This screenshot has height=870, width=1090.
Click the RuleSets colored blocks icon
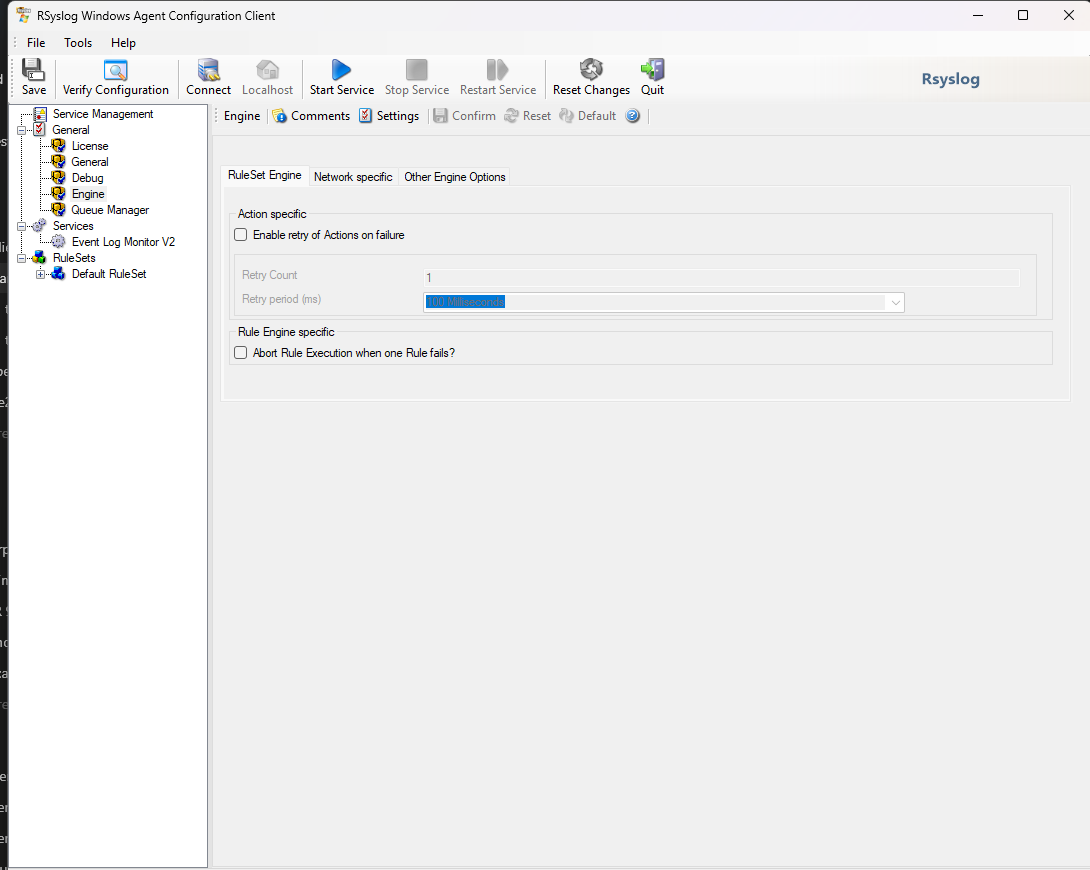[40, 258]
